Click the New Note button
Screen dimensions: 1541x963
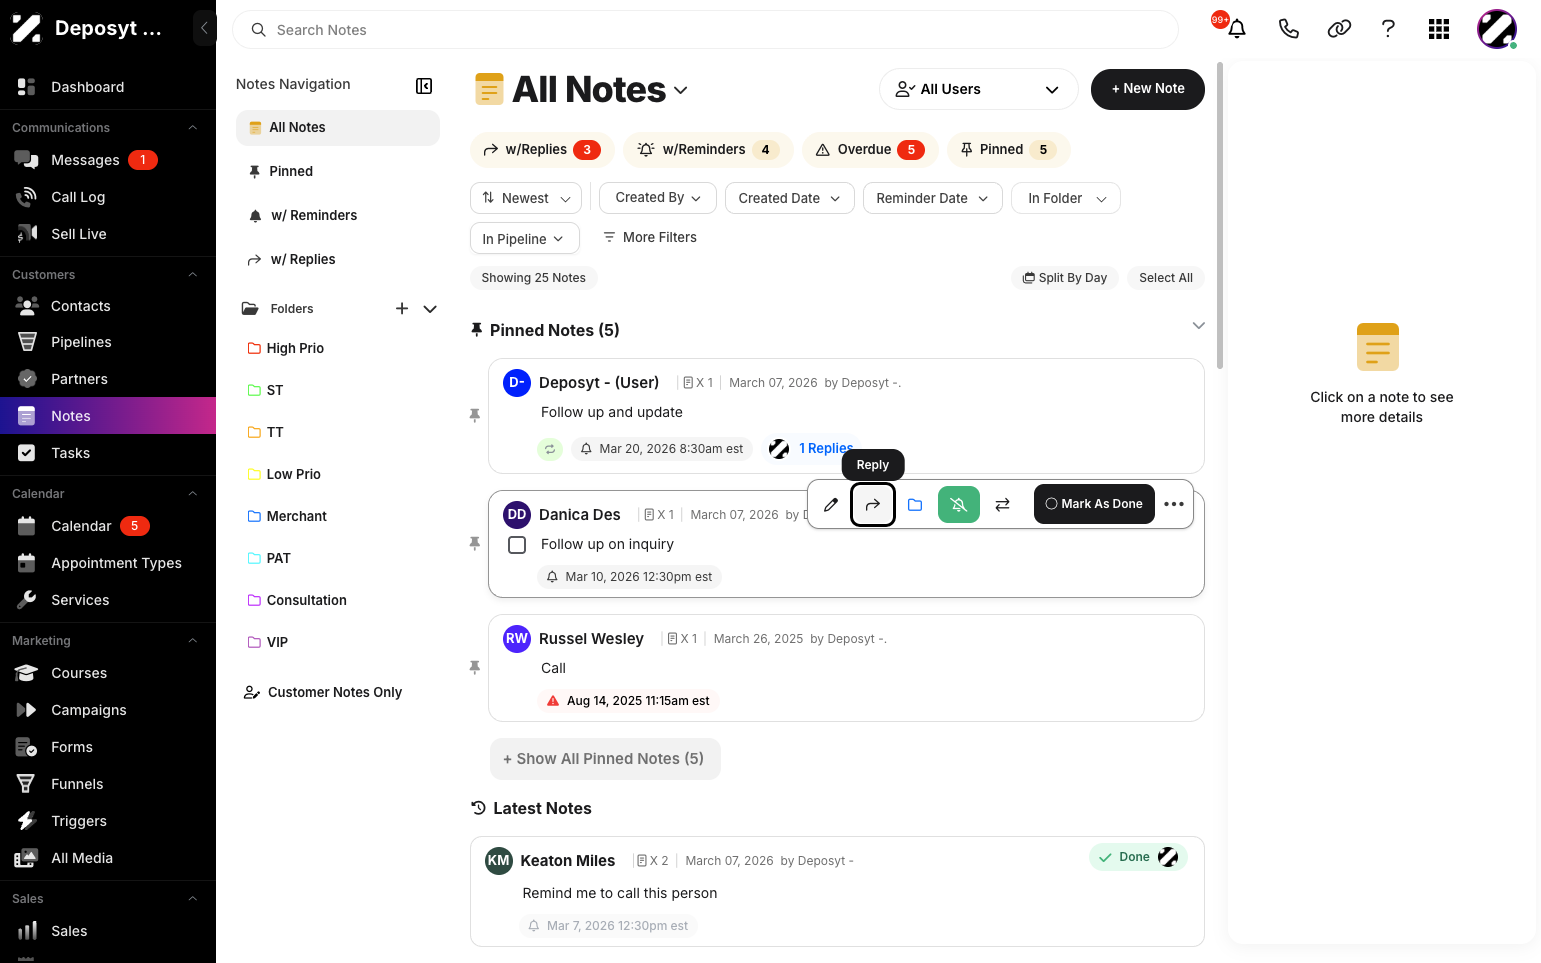[1148, 89]
